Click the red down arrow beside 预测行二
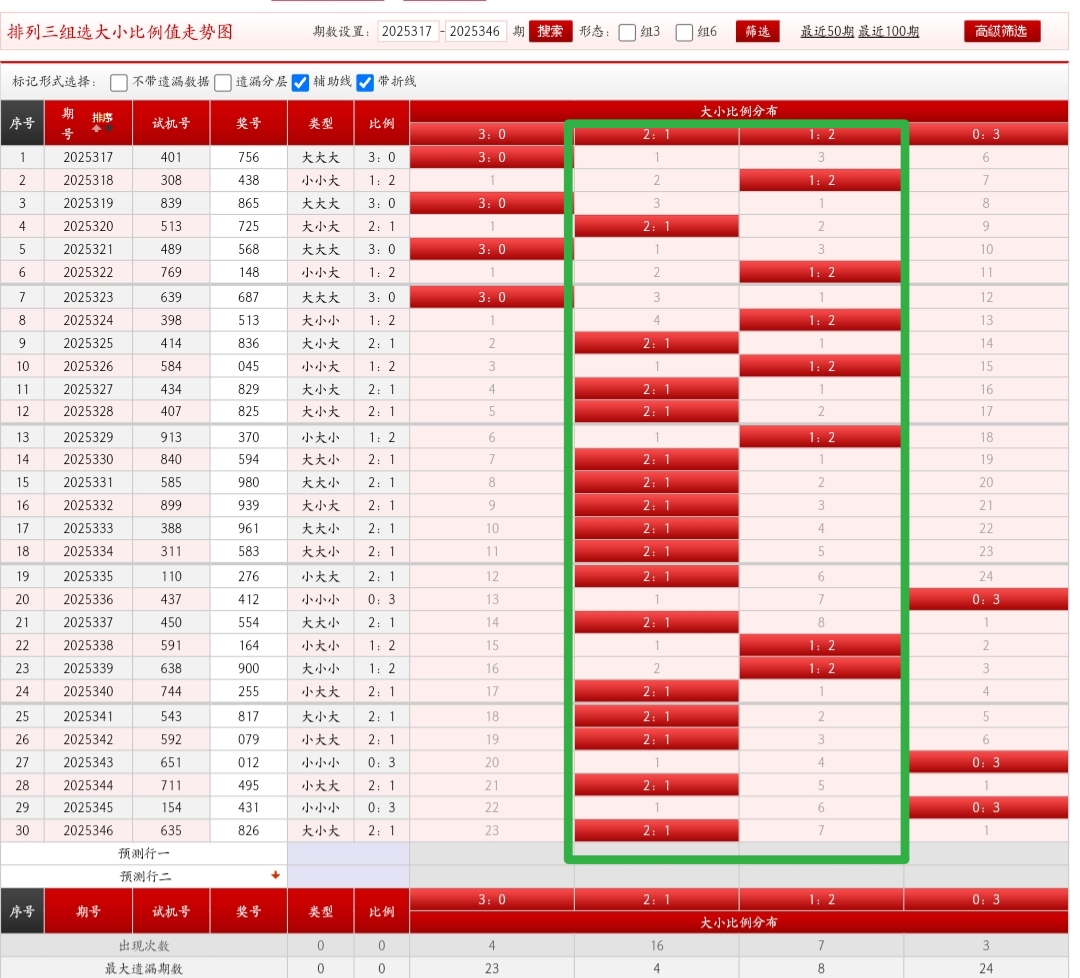This screenshot has height=978, width=1080. pyautogui.click(x=275, y=875)
